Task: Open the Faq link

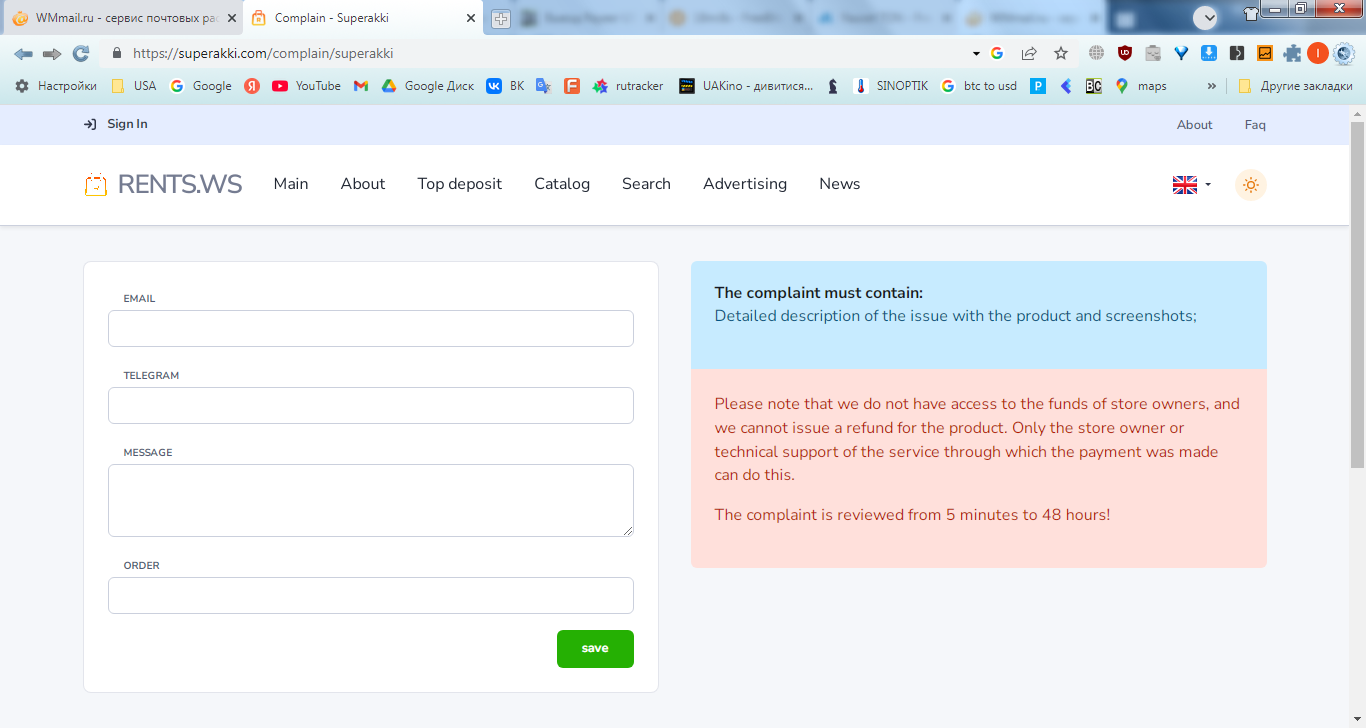Action: pyautogui.click(x=1255, y=125)
